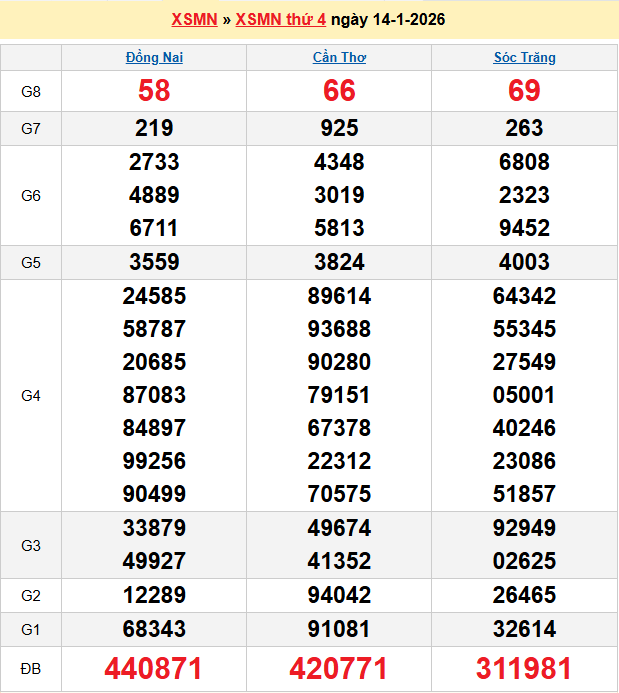Open the Sóc Trăng province link
The width and height of the screenshot is (619, 693).
pyautogui.click(x=524, y=57)
